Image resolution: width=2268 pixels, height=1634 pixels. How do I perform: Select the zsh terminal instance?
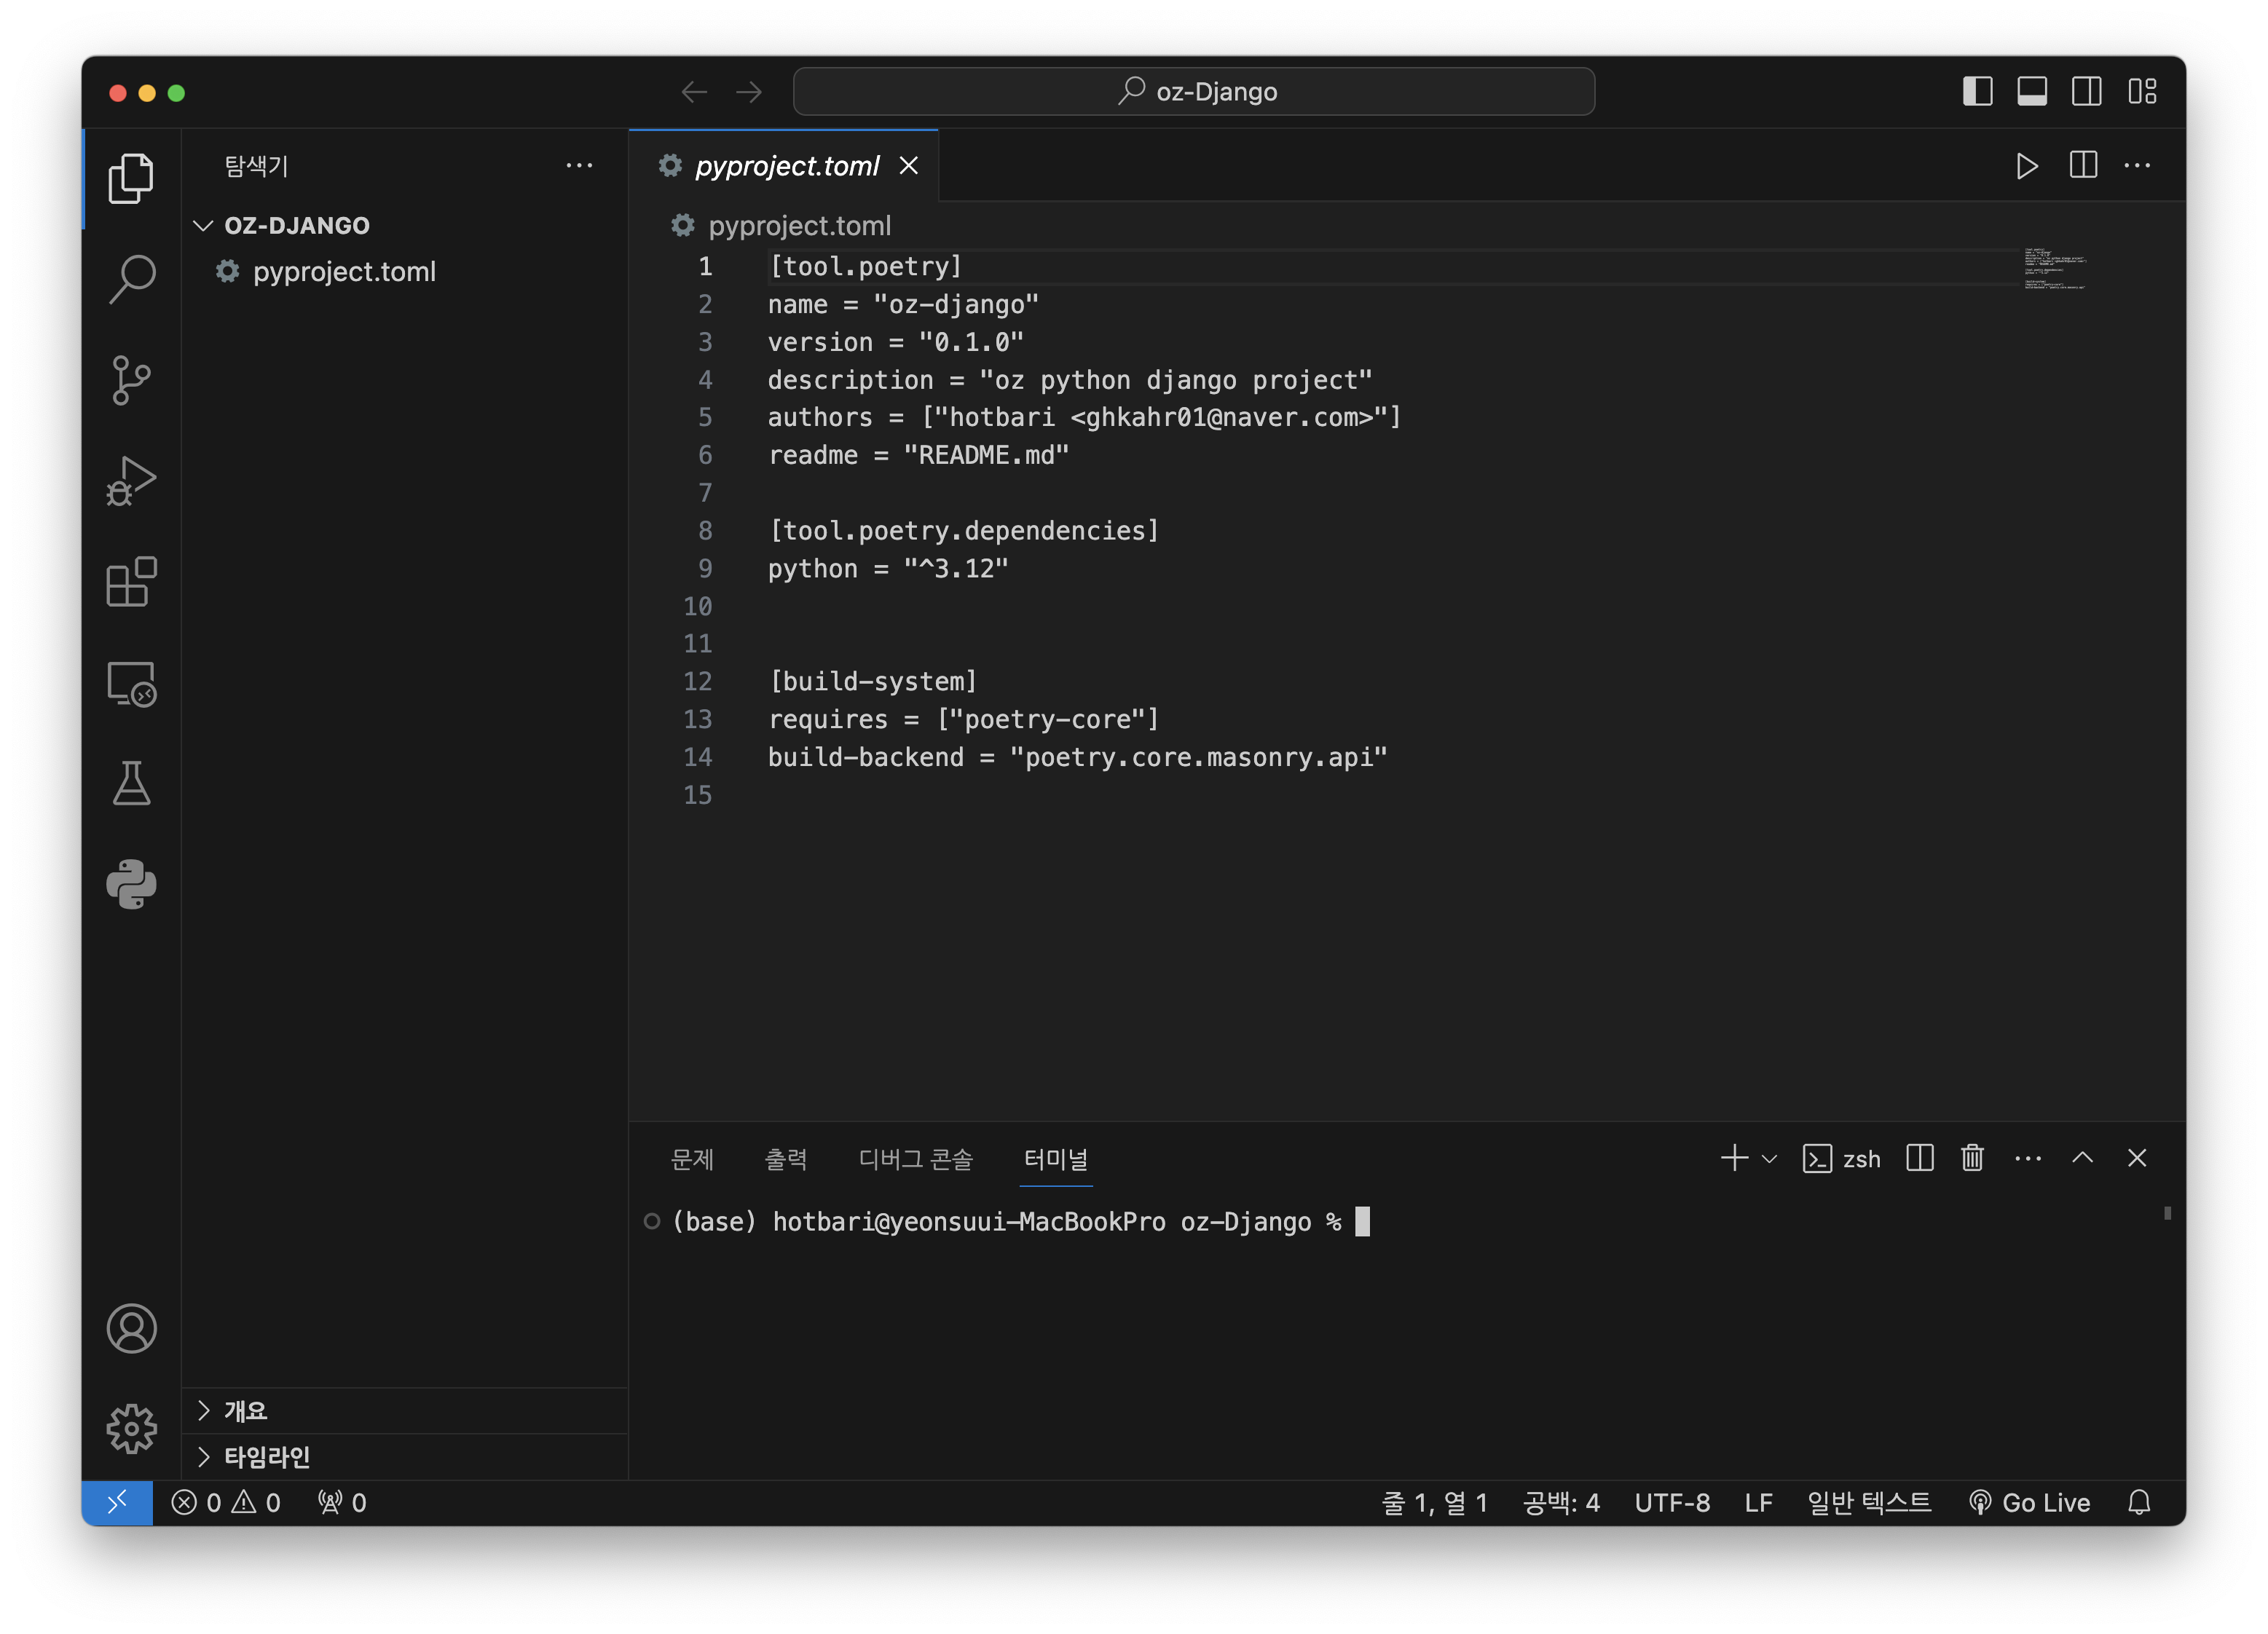pos(1841,1158)
